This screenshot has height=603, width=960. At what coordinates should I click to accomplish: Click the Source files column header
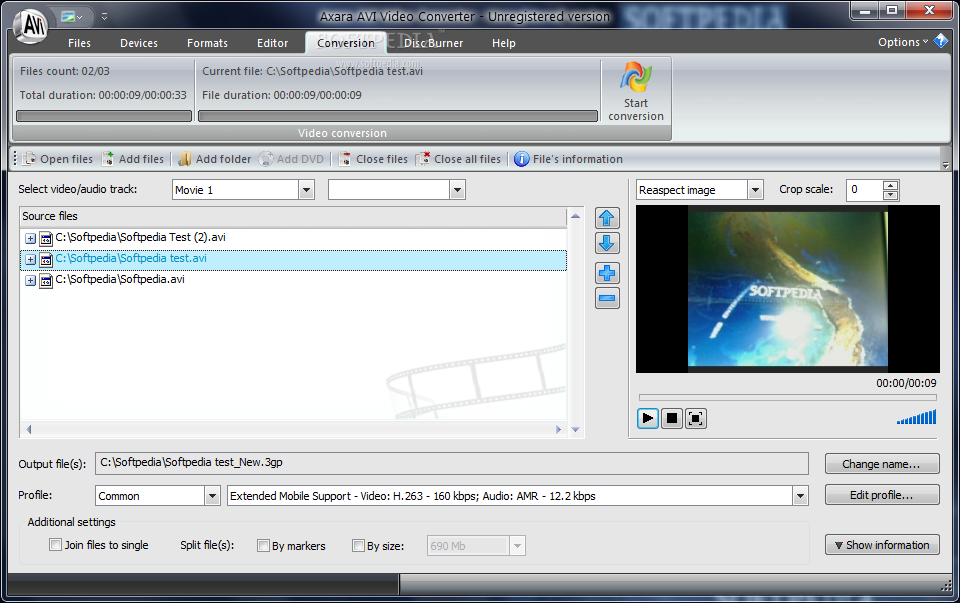coord(293,217)
